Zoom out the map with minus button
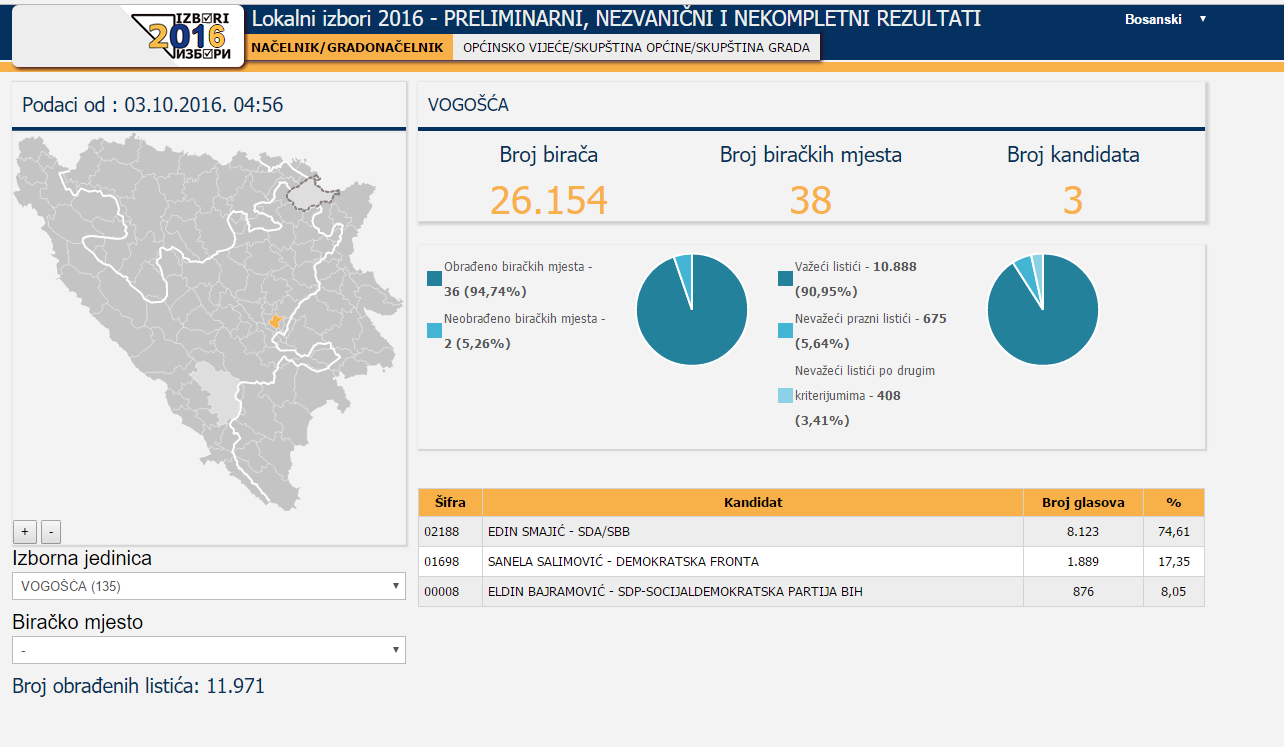The width and height of the screenshot is (1284, 747). (52, 531)
